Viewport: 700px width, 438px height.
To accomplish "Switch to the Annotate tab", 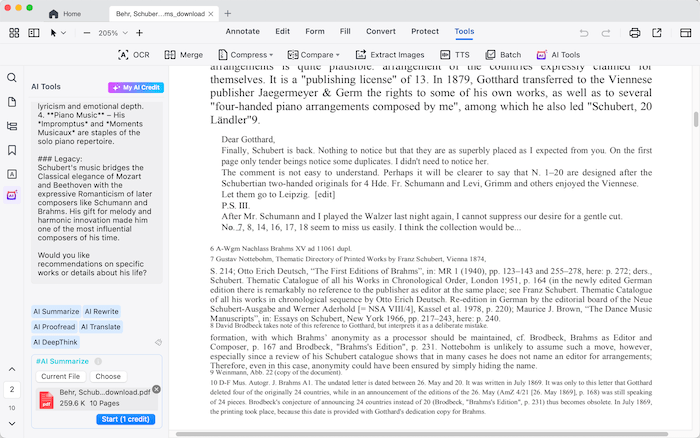I will coord(242,31).
